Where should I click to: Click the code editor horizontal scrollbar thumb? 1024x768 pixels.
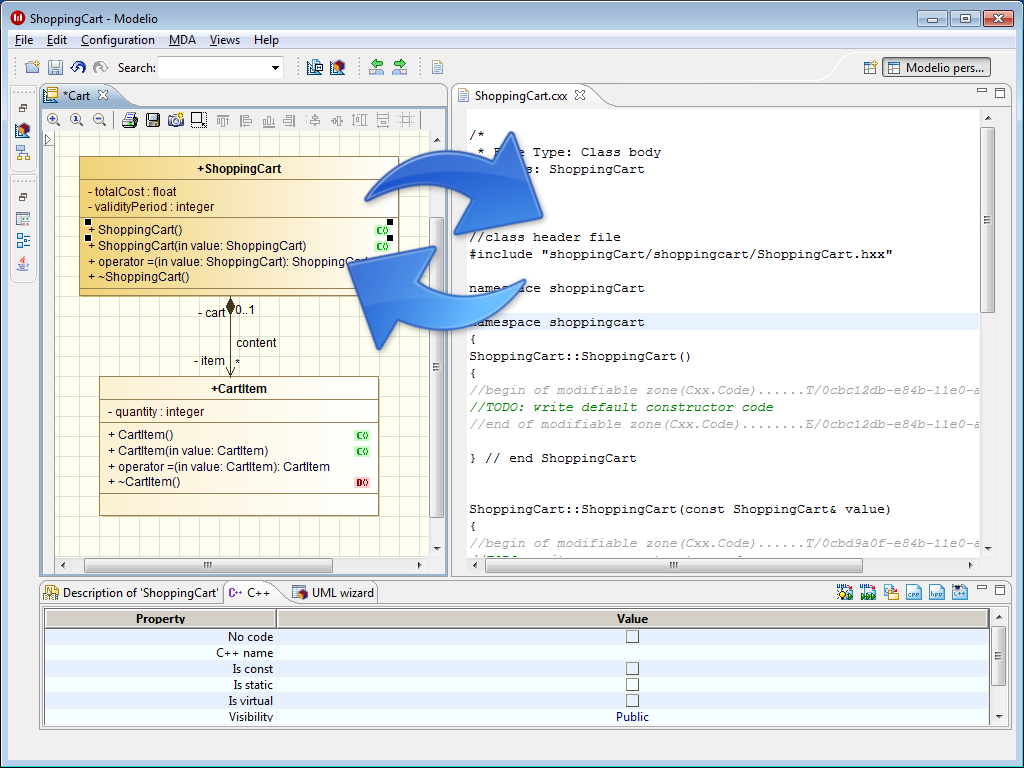coord(674,565)
